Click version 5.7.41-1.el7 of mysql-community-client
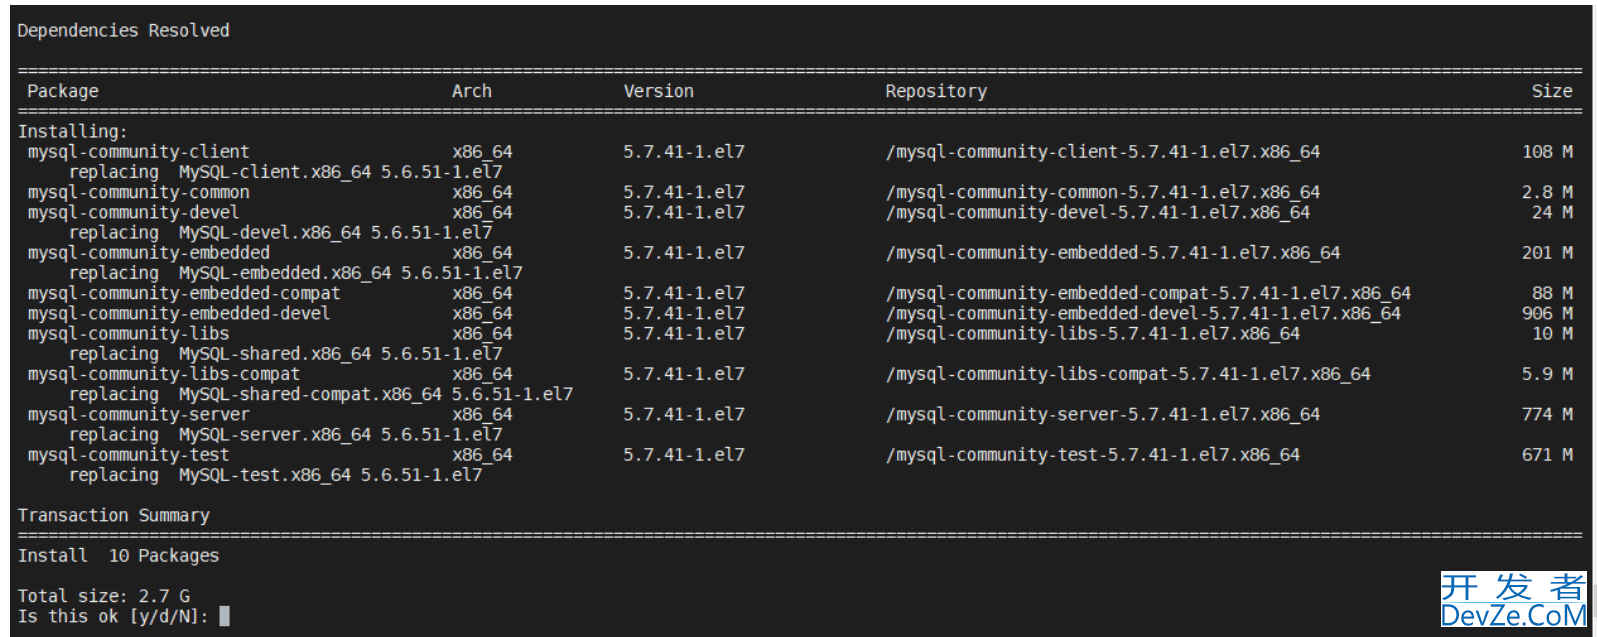Viewport: 1597px width, 637px height. point(684,152)
